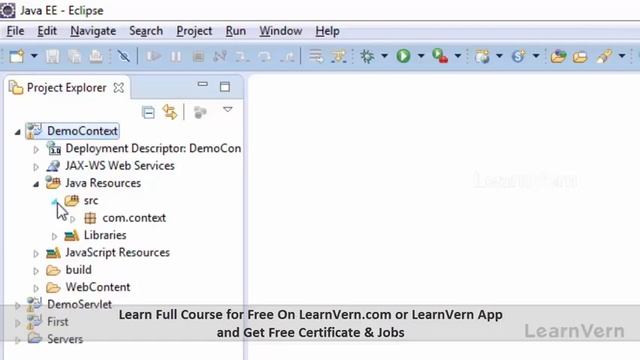
Task: Open the Search menu
Action: pyautogui.click(x=146, y=31)
